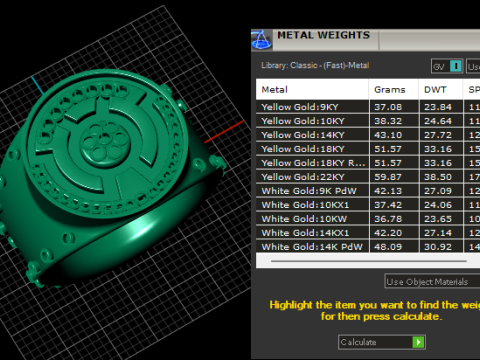The image size is (480, 360).
Task: Click the 27.72 DWT cell
Action: (441, 135)
